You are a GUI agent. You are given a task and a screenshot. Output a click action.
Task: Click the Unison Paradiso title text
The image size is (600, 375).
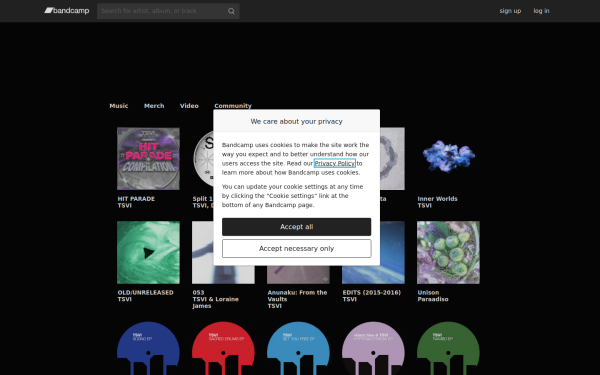coord(433,296)
